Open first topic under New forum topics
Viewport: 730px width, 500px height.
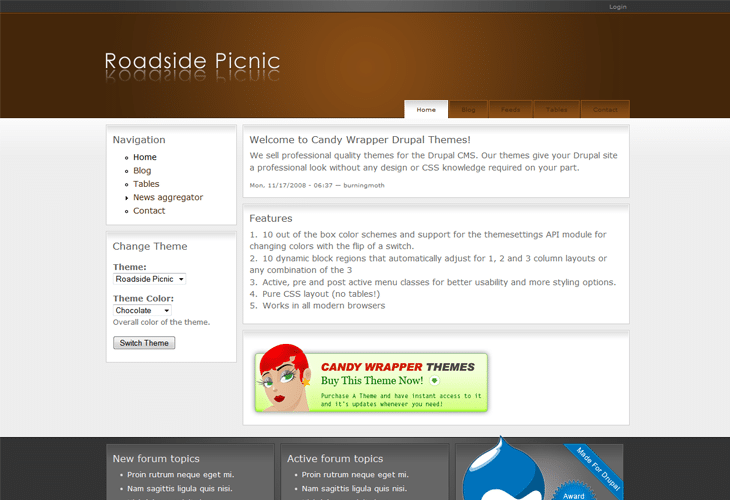point(180,475)
